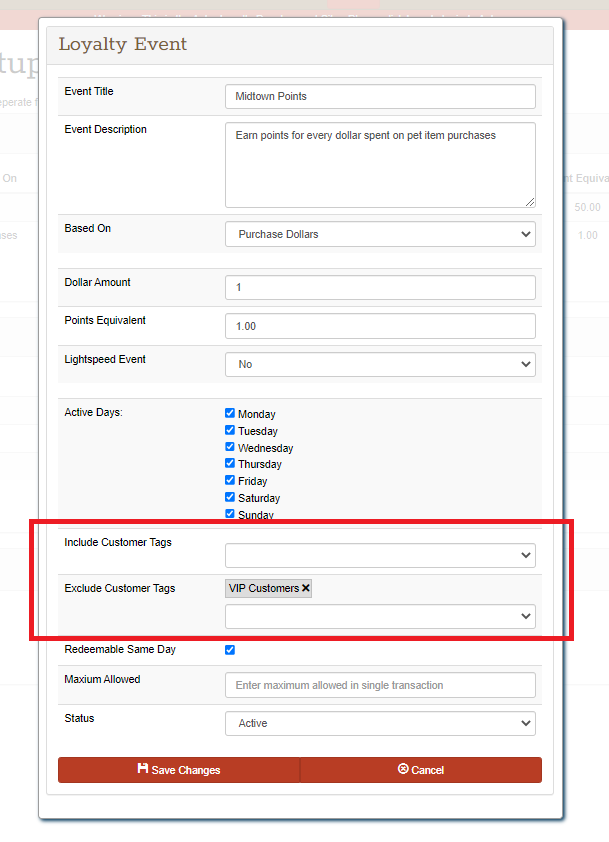The height and width of the screenshot is (842, 609).
Task: Toggle the Friday checkbox
Action: click(230, 480)
